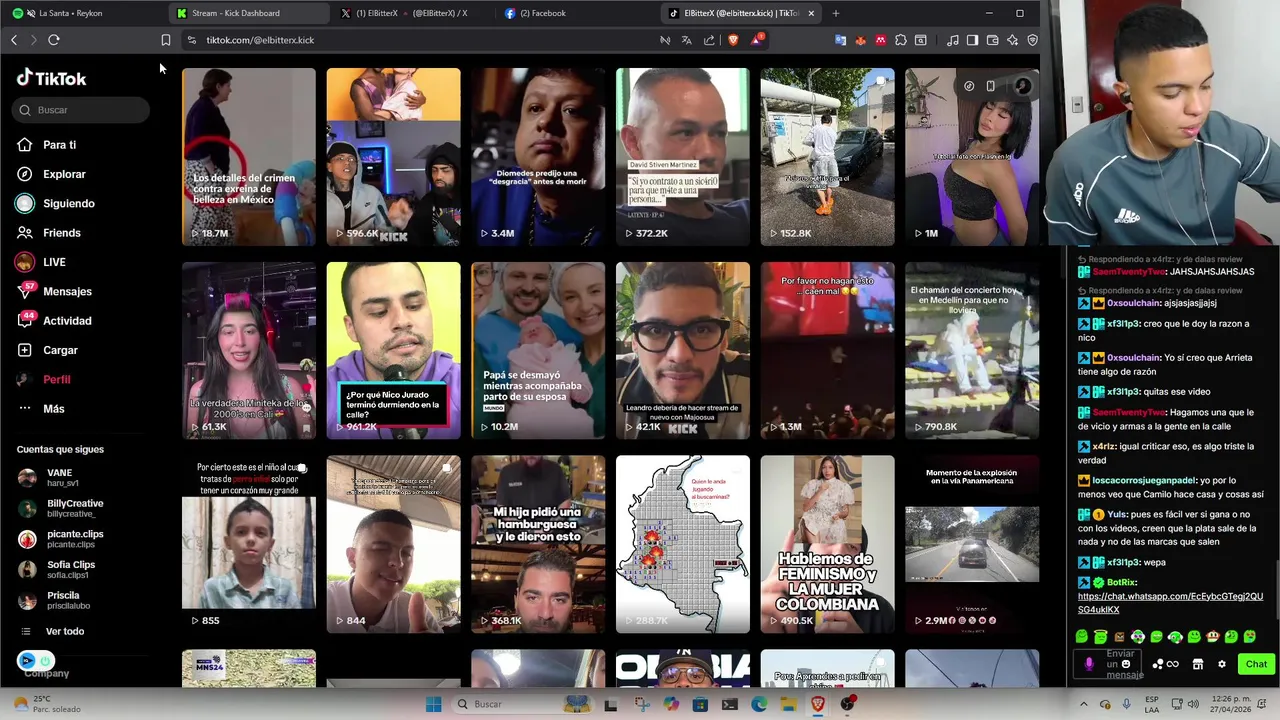Open the extensions puzzle icon
Image resolution: width=1280 pixels, height=720 pixels.
tap(901, 40)
